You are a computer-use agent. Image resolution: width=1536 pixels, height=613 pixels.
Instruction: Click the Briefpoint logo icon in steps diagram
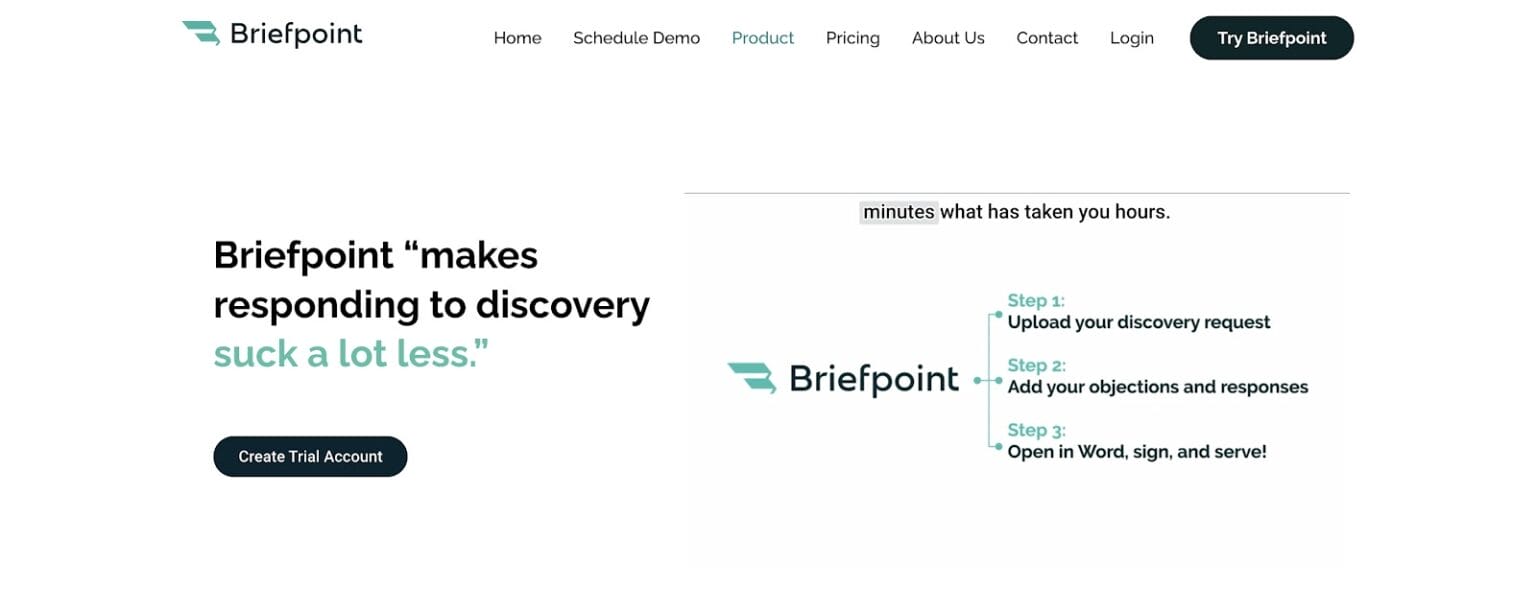tap(752, 378)
